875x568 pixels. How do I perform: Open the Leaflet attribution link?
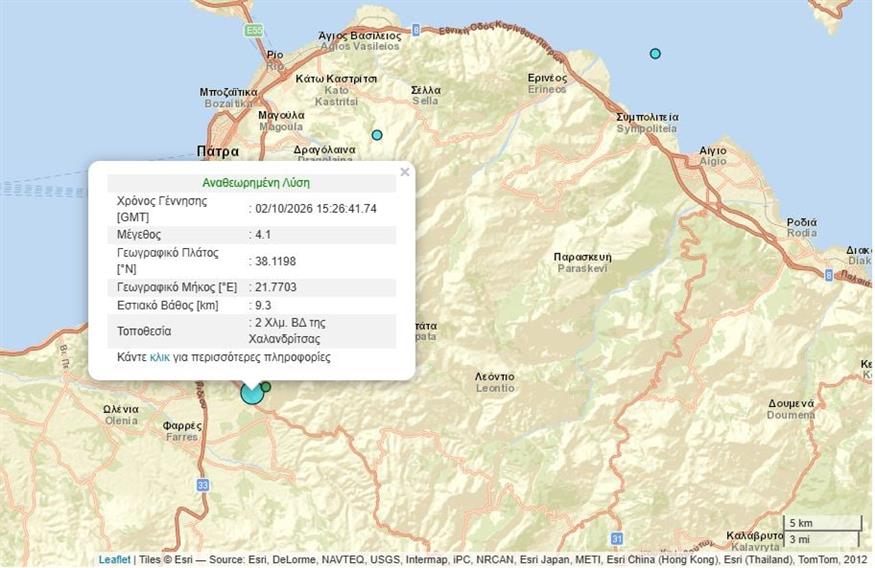tap(114, 559)
